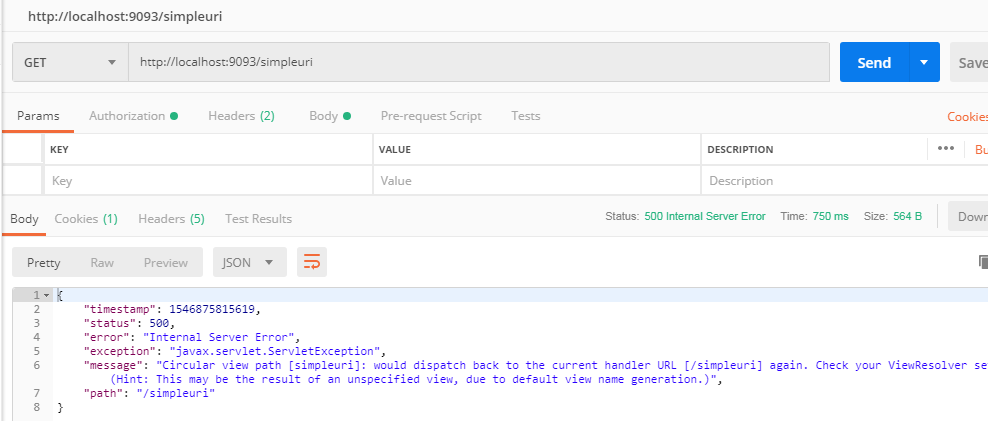
Task: Switch to Raw response view
Action: click(x=102, y=262)
